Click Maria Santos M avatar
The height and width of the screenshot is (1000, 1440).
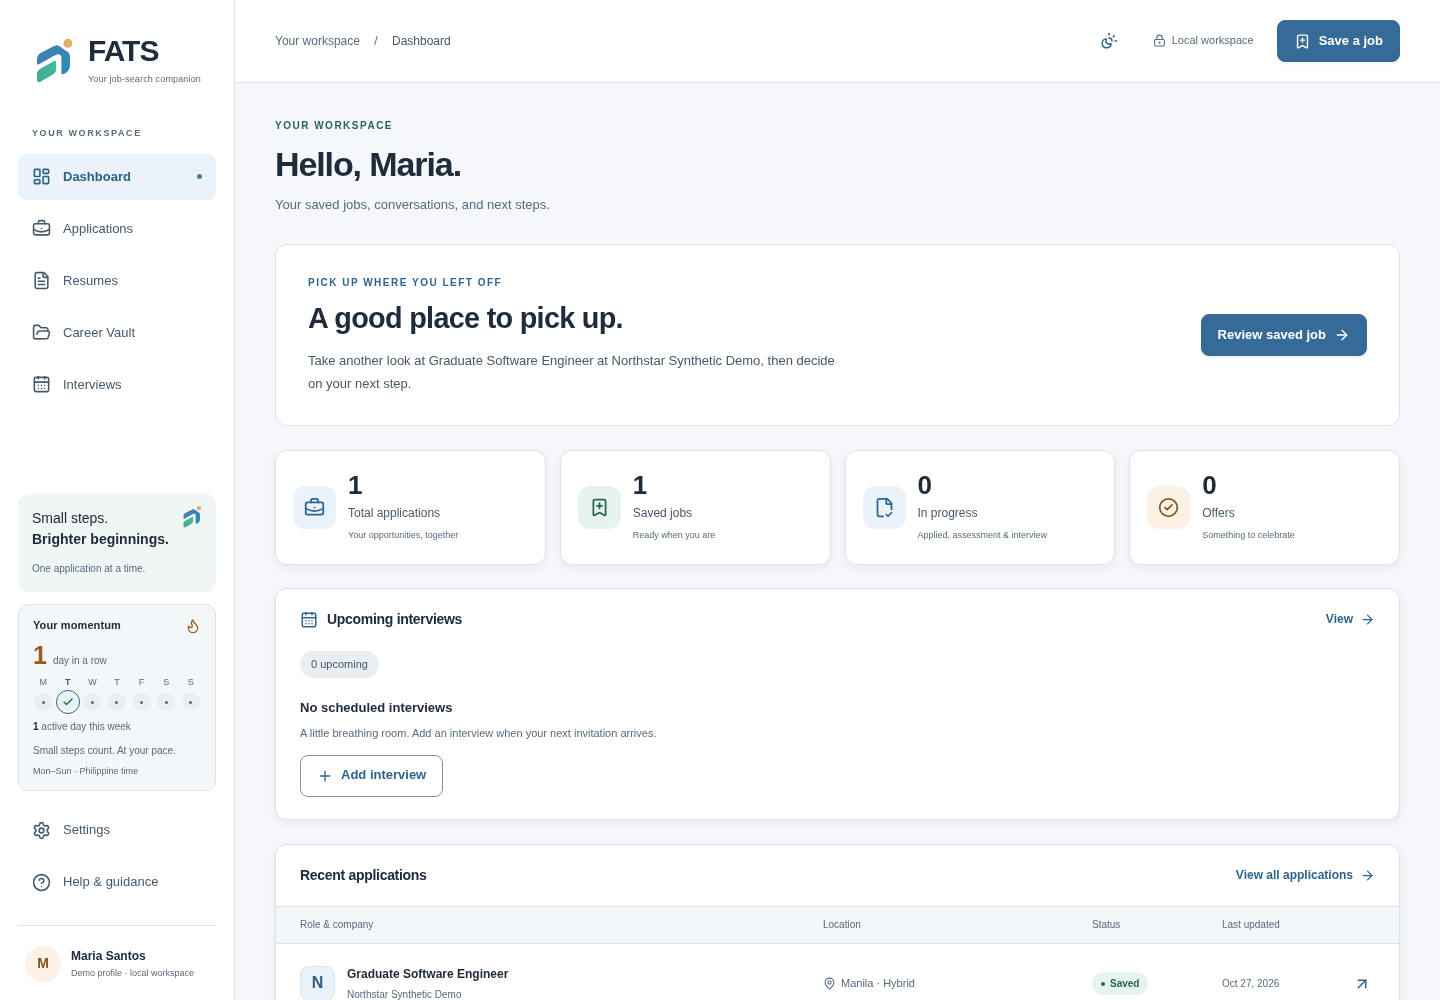pos(43,964)
